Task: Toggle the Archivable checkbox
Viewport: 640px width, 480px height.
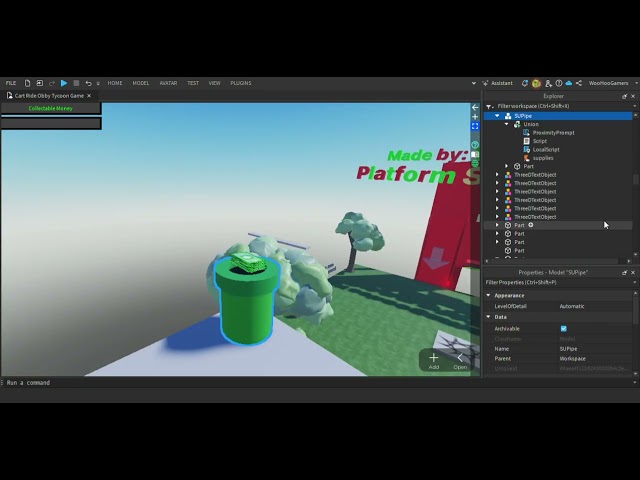Action: click(564, 329)
